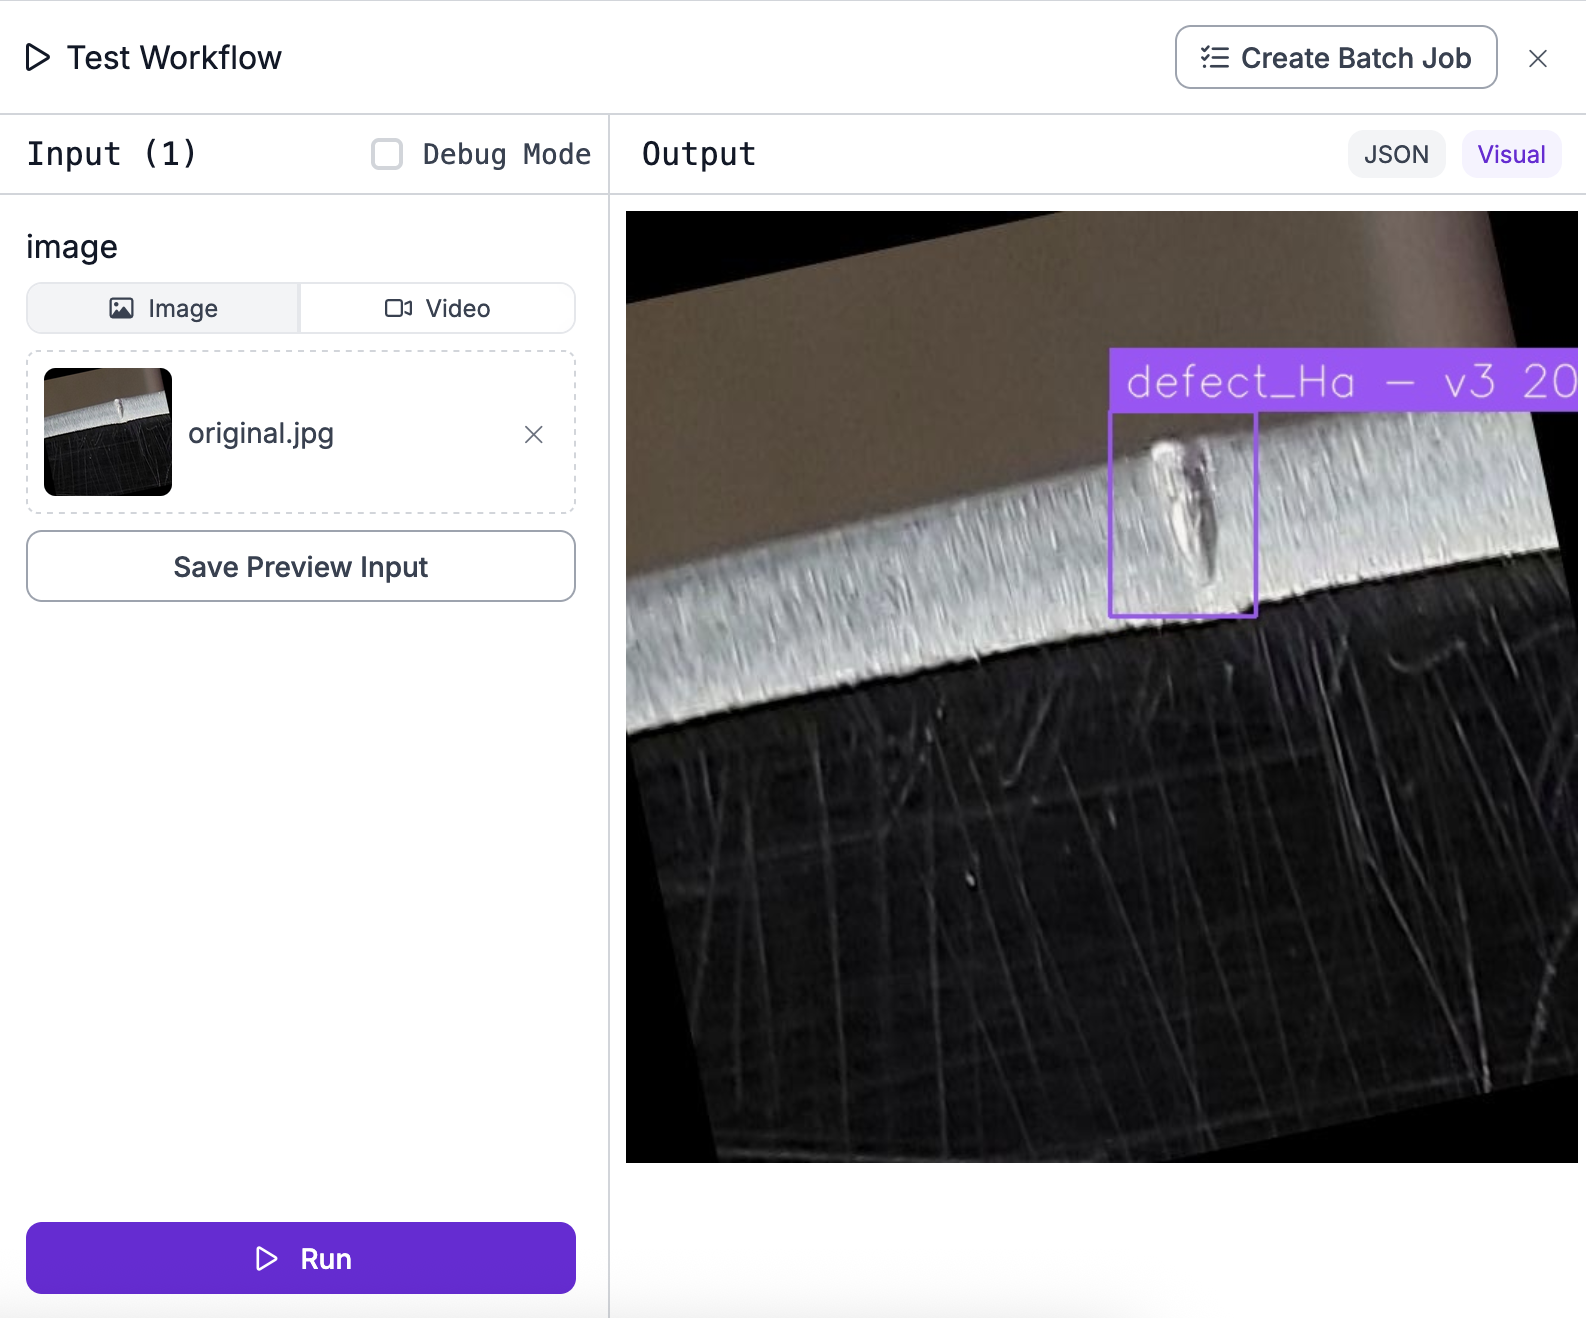Click inside the purple defect bounding box
1586x1318 pixels.
pyautogui.click(x=1183, y=515)
